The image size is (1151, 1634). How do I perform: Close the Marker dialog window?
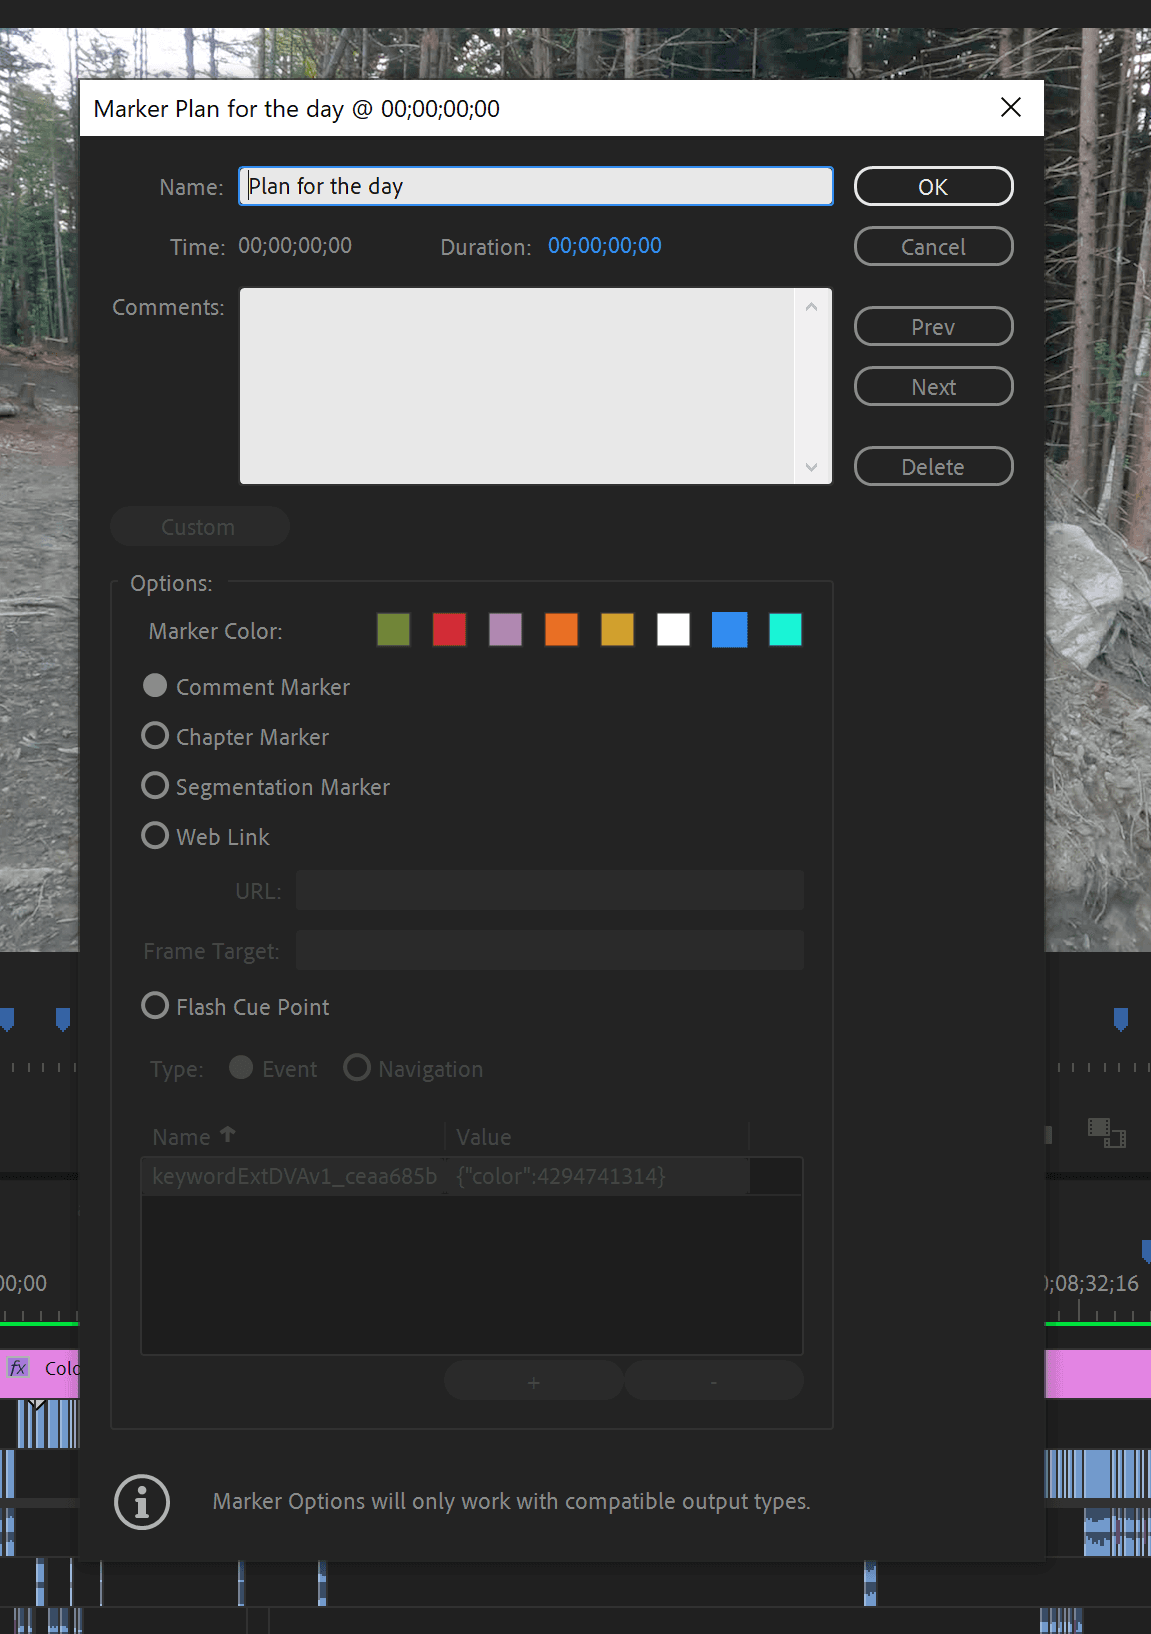click(1011, 107)
